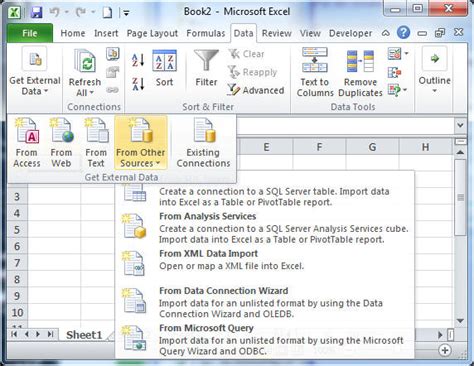Switch to the Review ribbon tab
Viewport: 474px width, 366px height.
pos(276,33)
